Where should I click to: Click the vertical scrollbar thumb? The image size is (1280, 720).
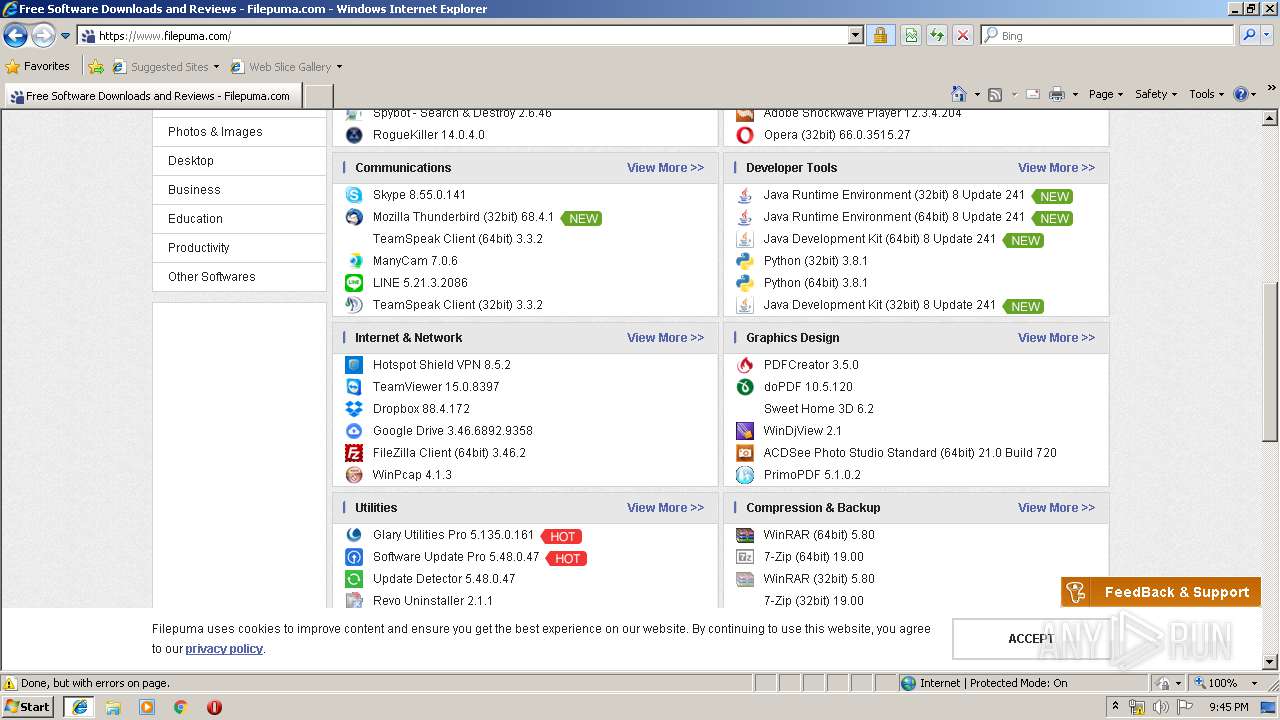pyautogui.click(x=1270, y=360)
